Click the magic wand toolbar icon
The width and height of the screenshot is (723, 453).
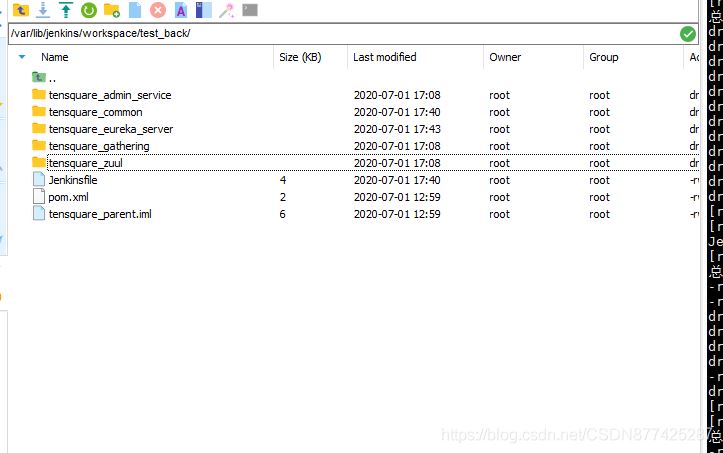pos(226,10)
